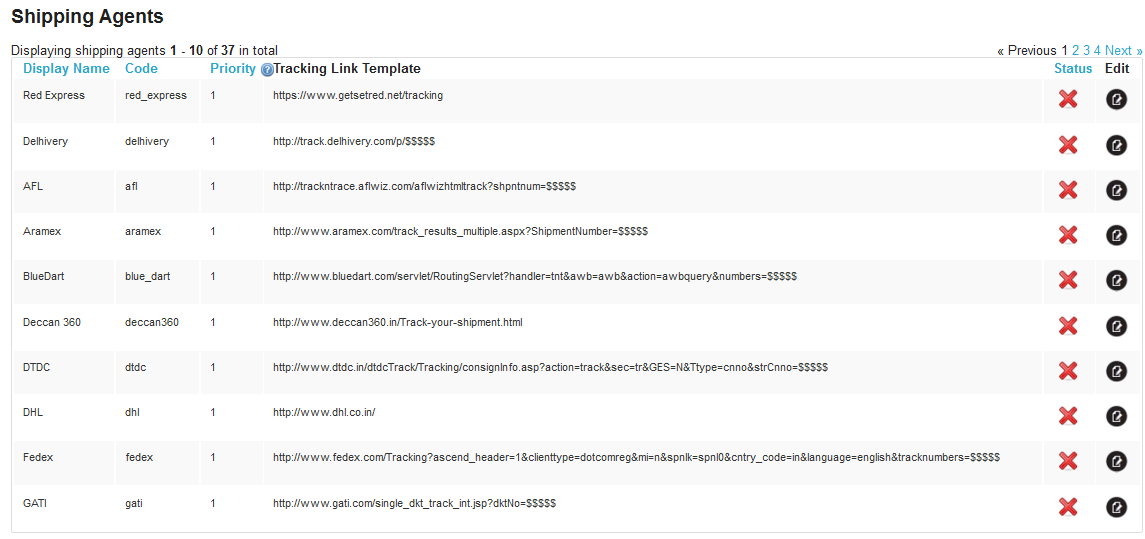
Task: Toggle the DTDC status red cross
Action: (1068, 371)
